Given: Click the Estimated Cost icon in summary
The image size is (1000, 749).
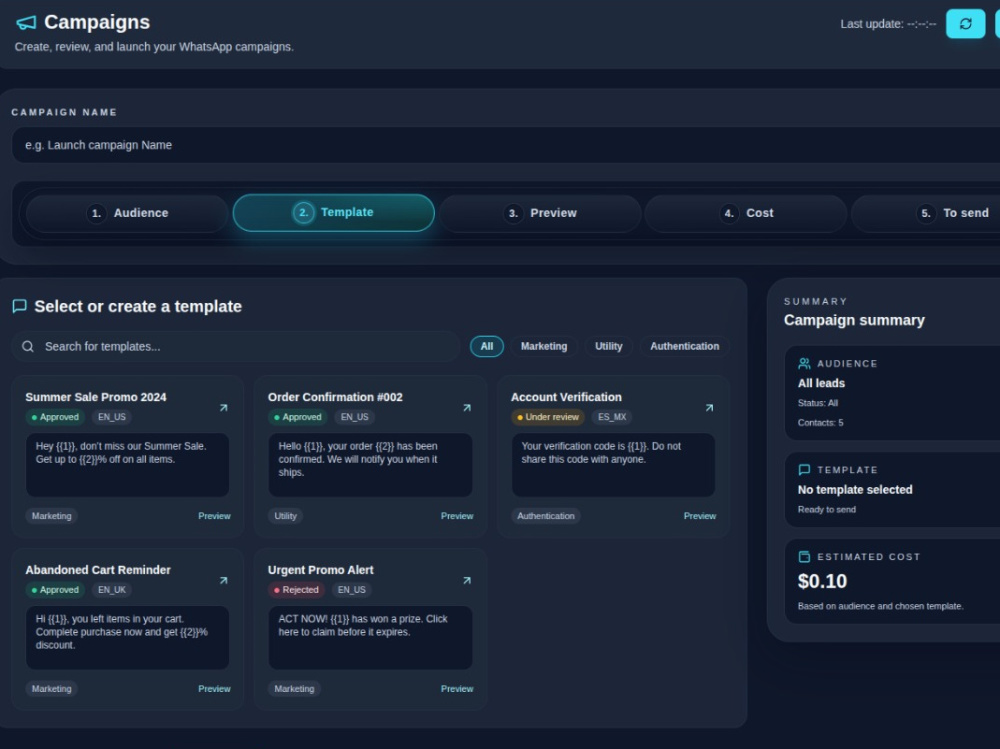Looking at the screenshot, I should 804,556.
